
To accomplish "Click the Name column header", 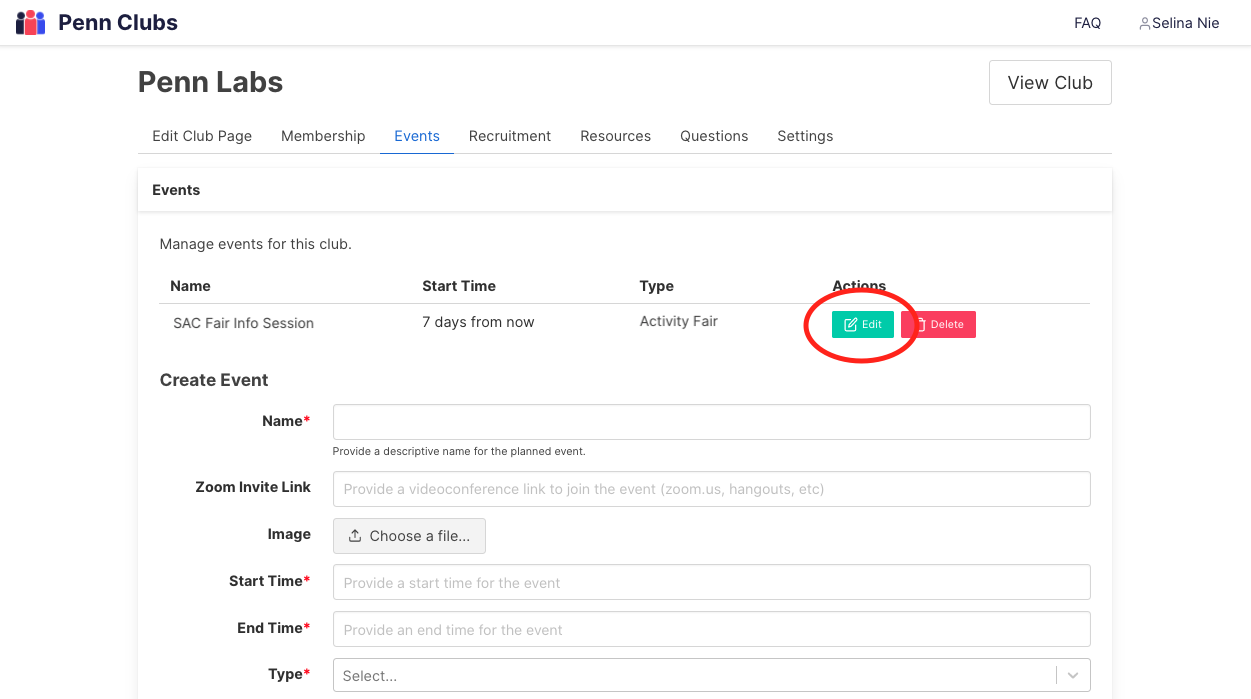I will coord(190,286).
